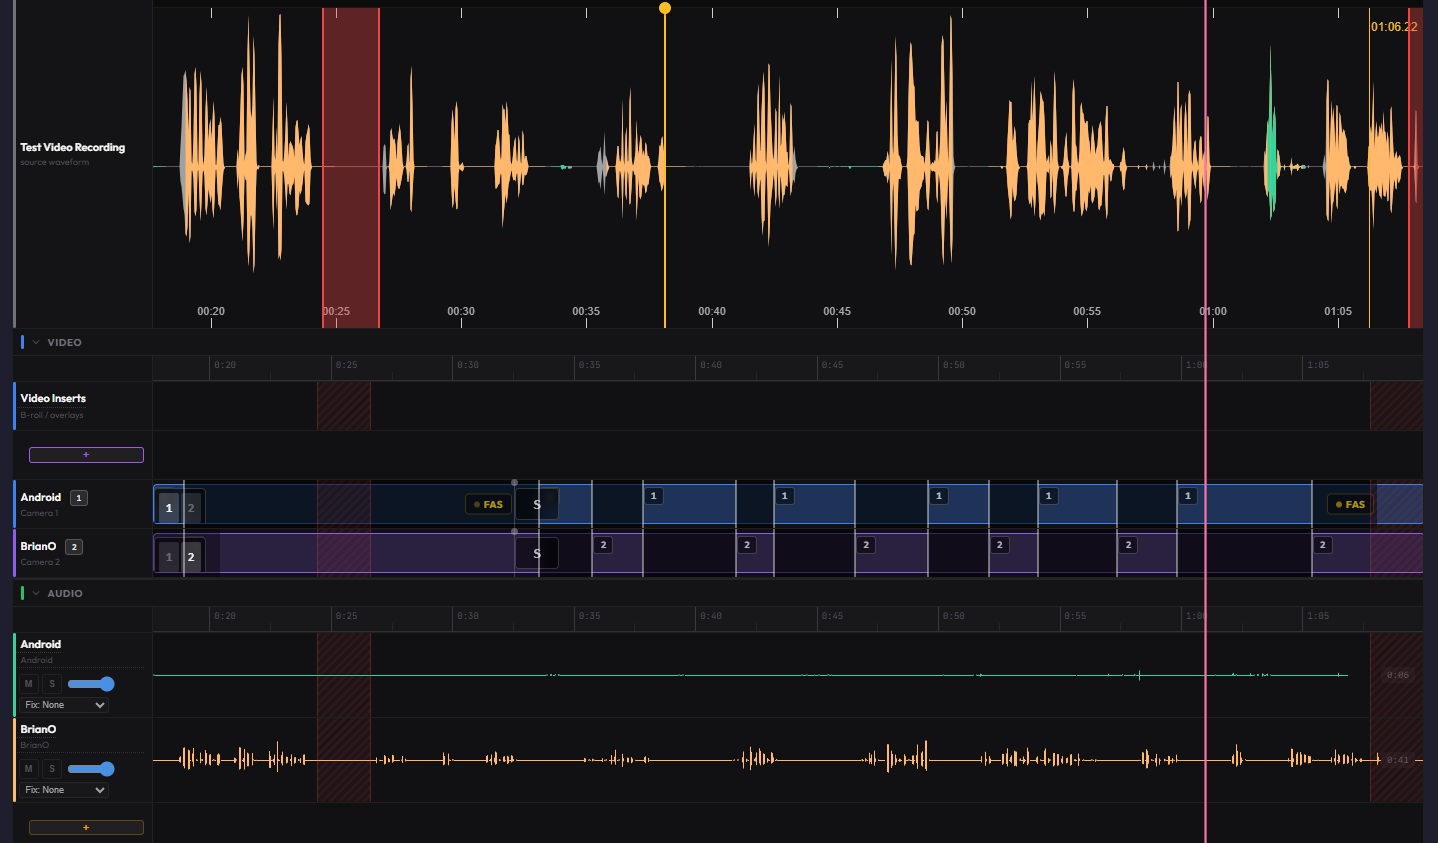Select BrianO segment badge 2 between 0:50 and 0:55
The image size is (1438, 843).
[1000, 545]
